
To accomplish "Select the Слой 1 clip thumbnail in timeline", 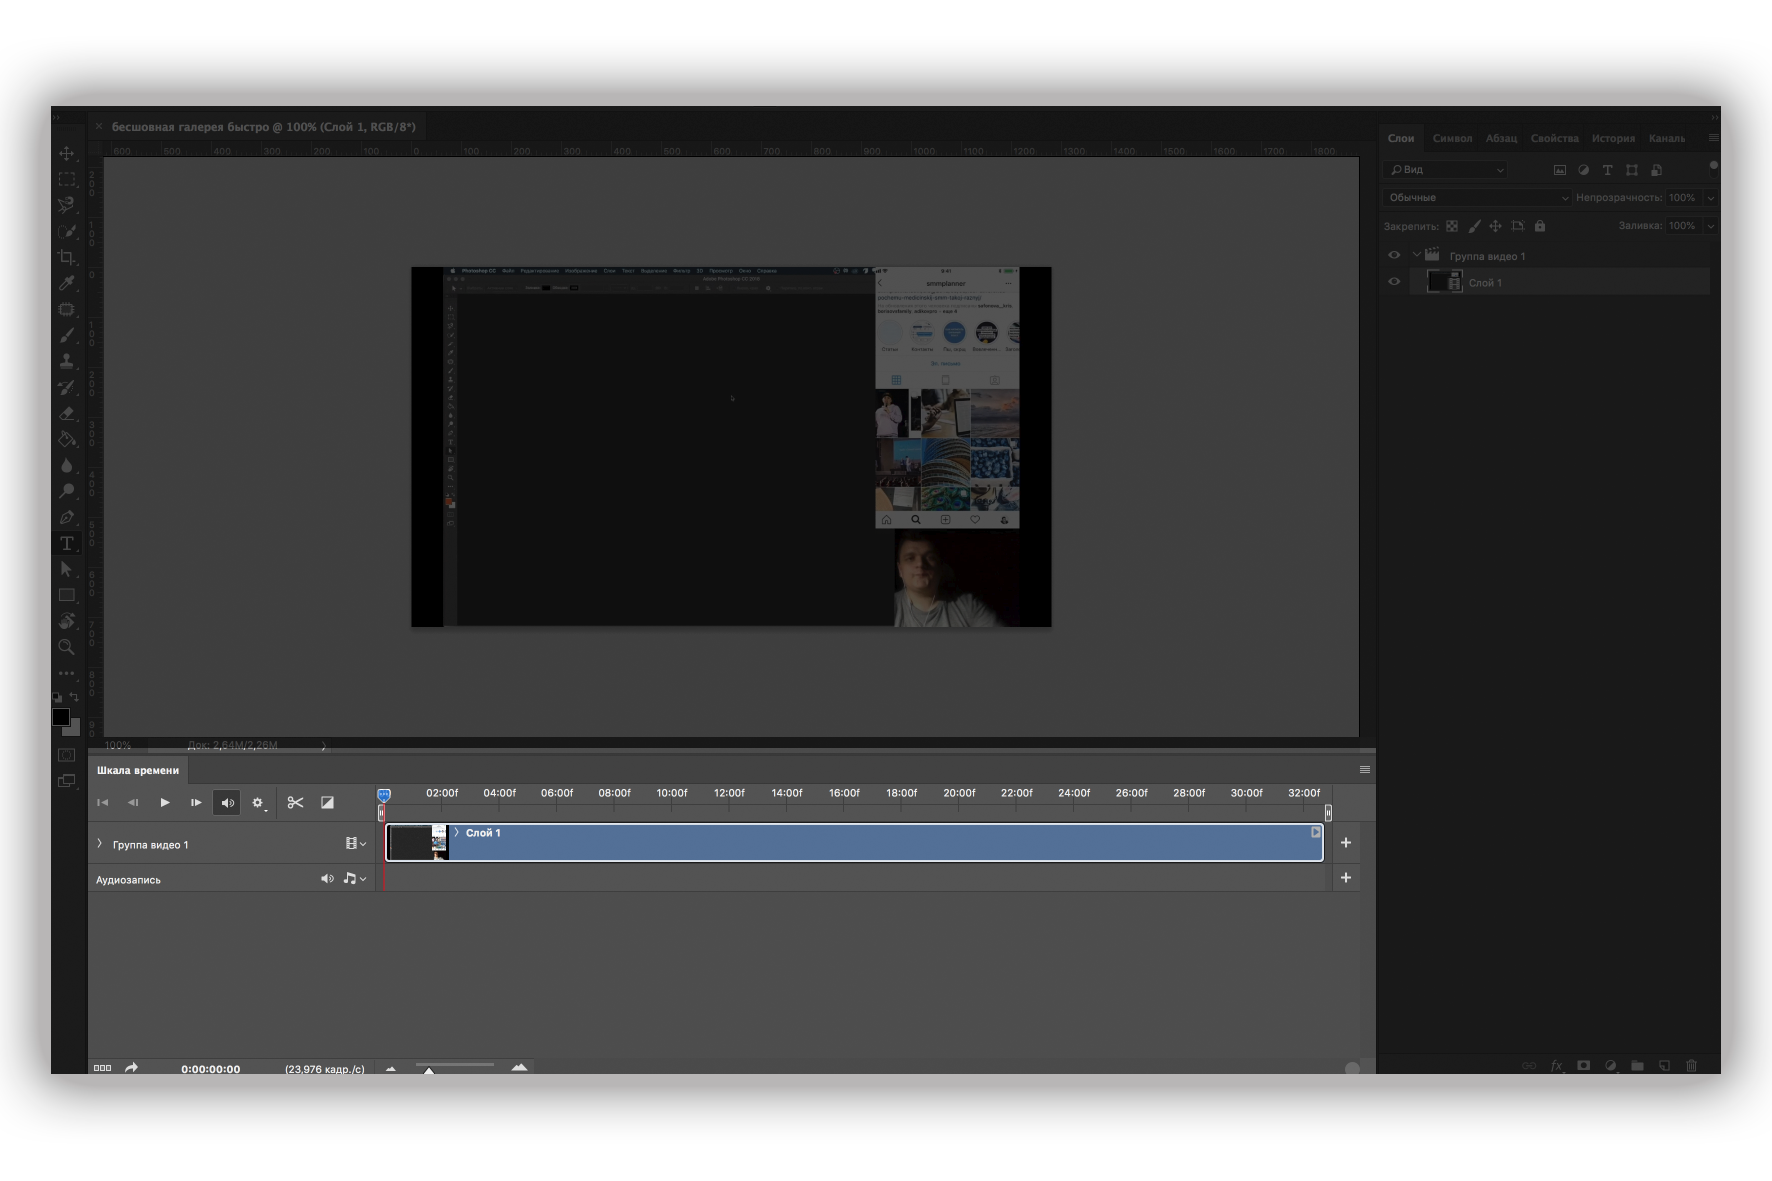I will coord(417,843).
